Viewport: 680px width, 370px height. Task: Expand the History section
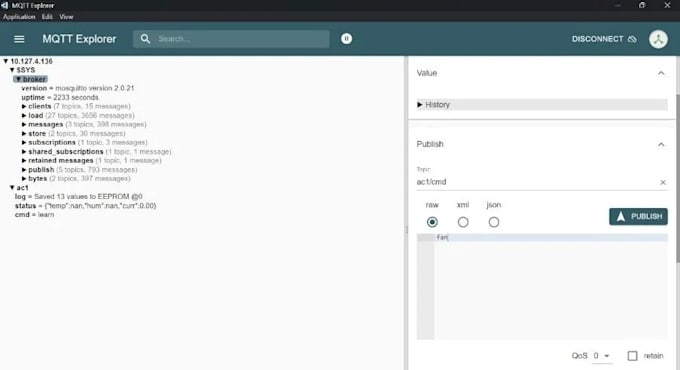click(542, 105)
